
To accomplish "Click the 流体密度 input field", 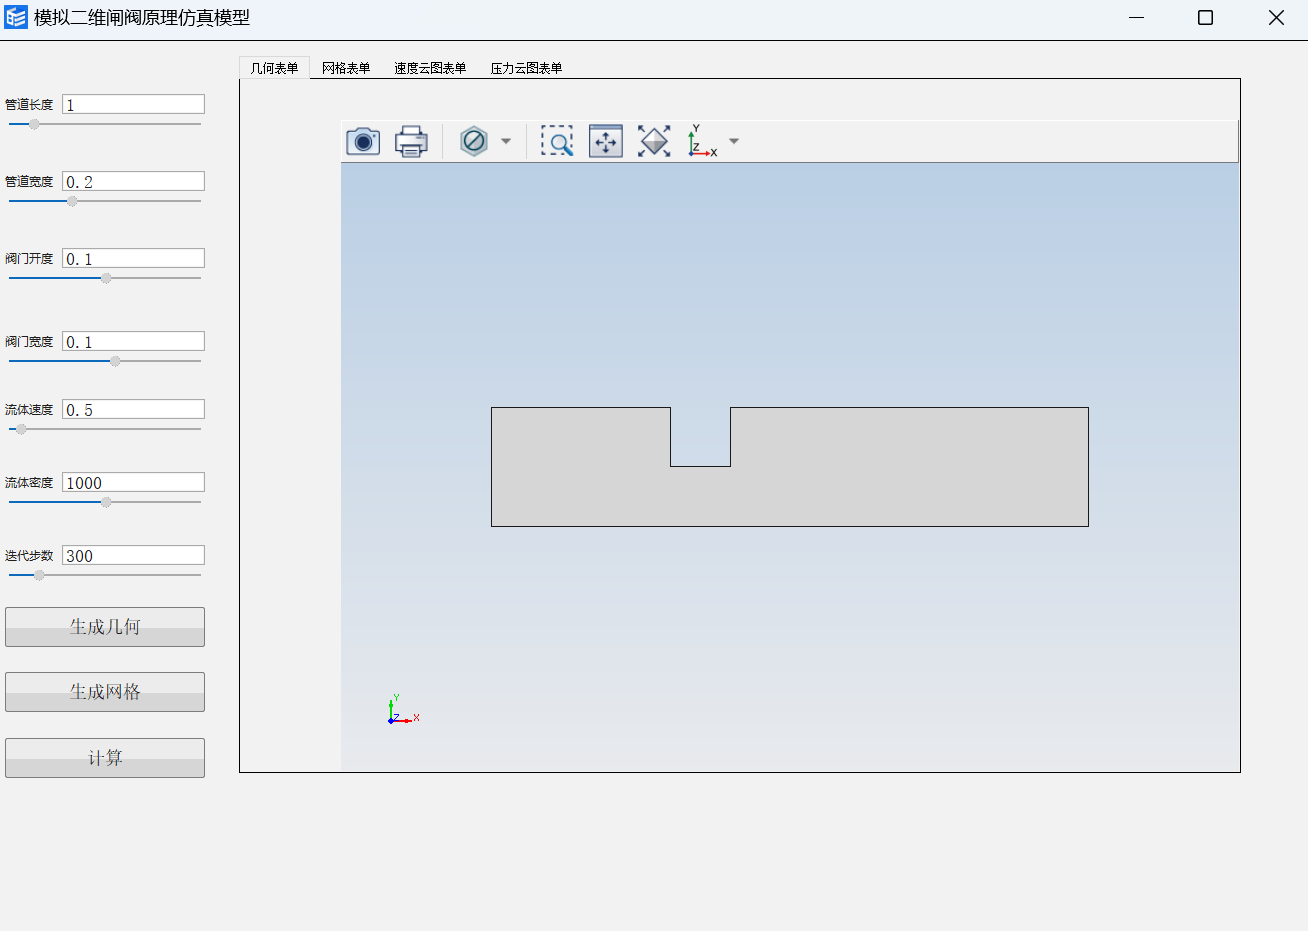I will 133,482.
